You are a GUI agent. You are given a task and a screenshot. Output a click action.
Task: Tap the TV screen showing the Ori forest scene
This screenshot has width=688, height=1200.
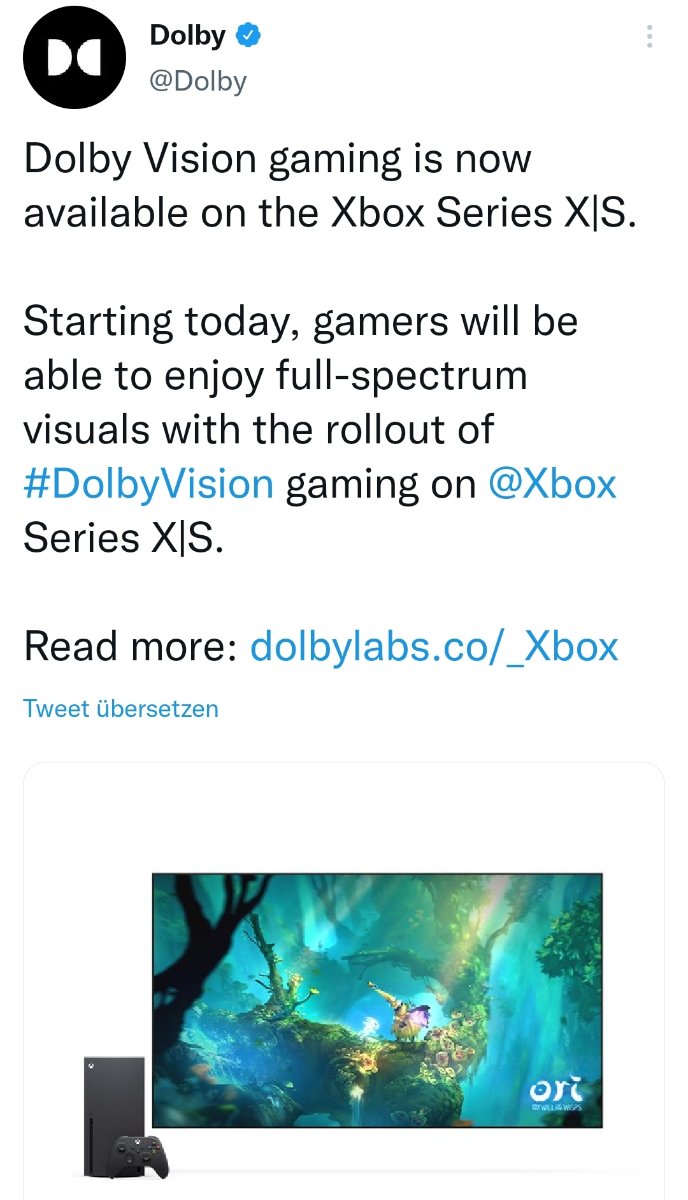coord(377,999)
